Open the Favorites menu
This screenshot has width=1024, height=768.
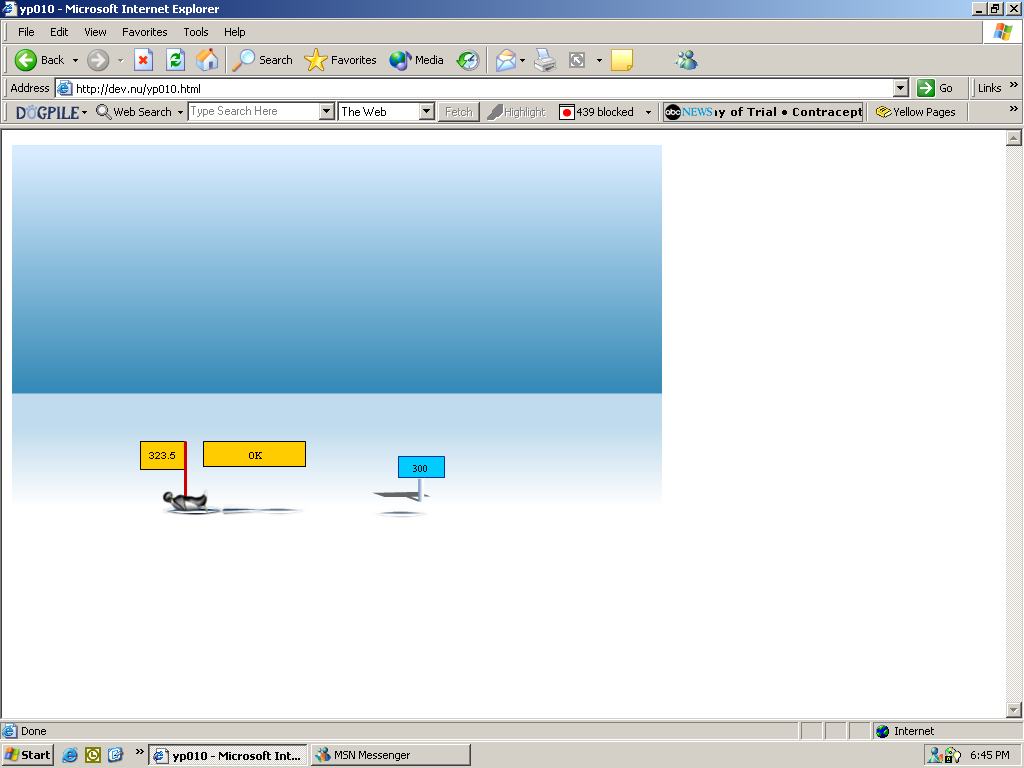[x=144, y=32]
